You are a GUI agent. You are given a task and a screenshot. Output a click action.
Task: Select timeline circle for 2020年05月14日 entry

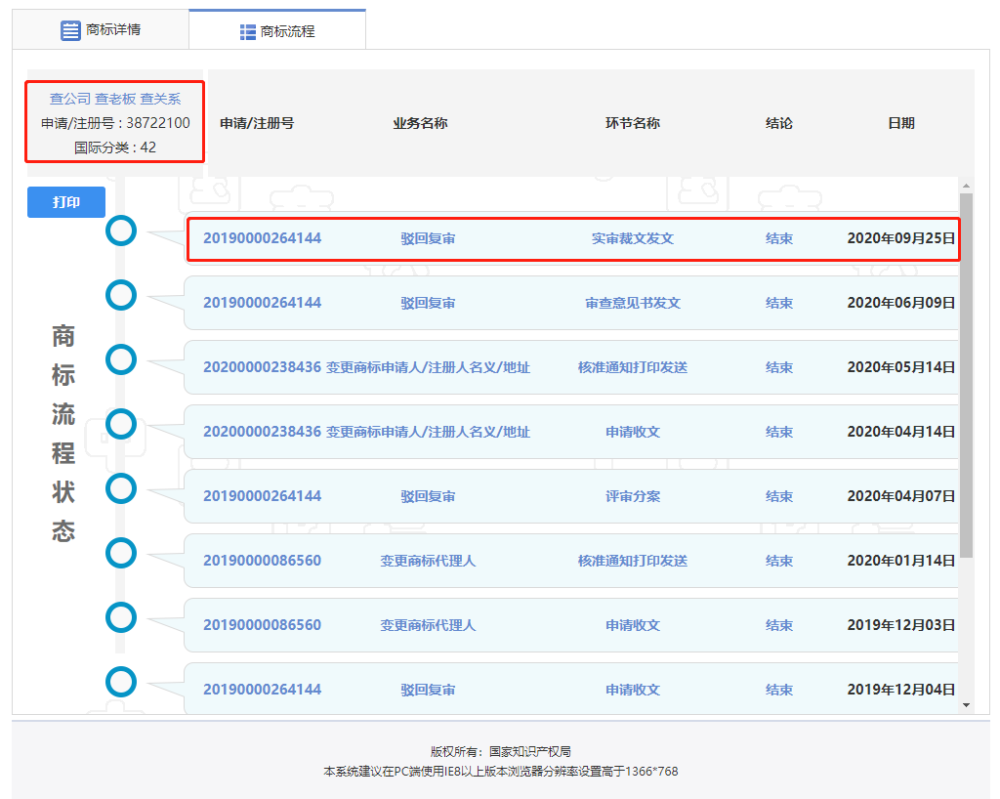pos(121,360)
